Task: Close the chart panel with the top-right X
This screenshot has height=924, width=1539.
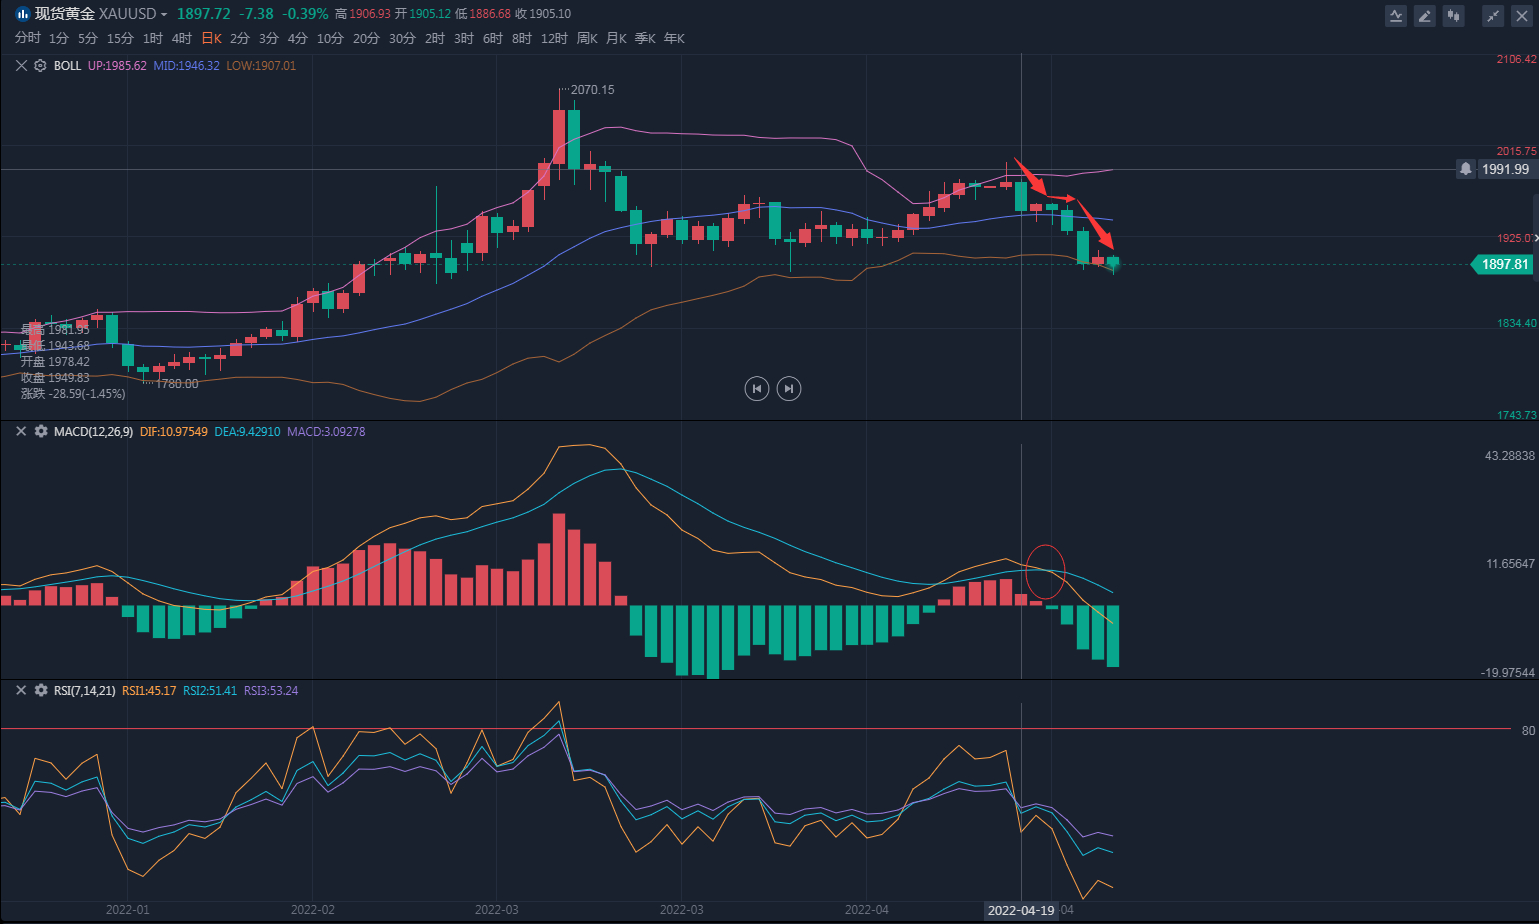Action: 1522,15
